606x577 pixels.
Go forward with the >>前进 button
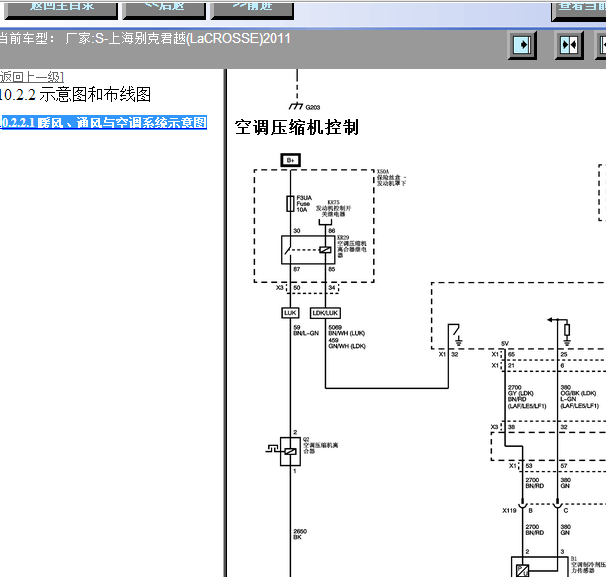point(252,10)
